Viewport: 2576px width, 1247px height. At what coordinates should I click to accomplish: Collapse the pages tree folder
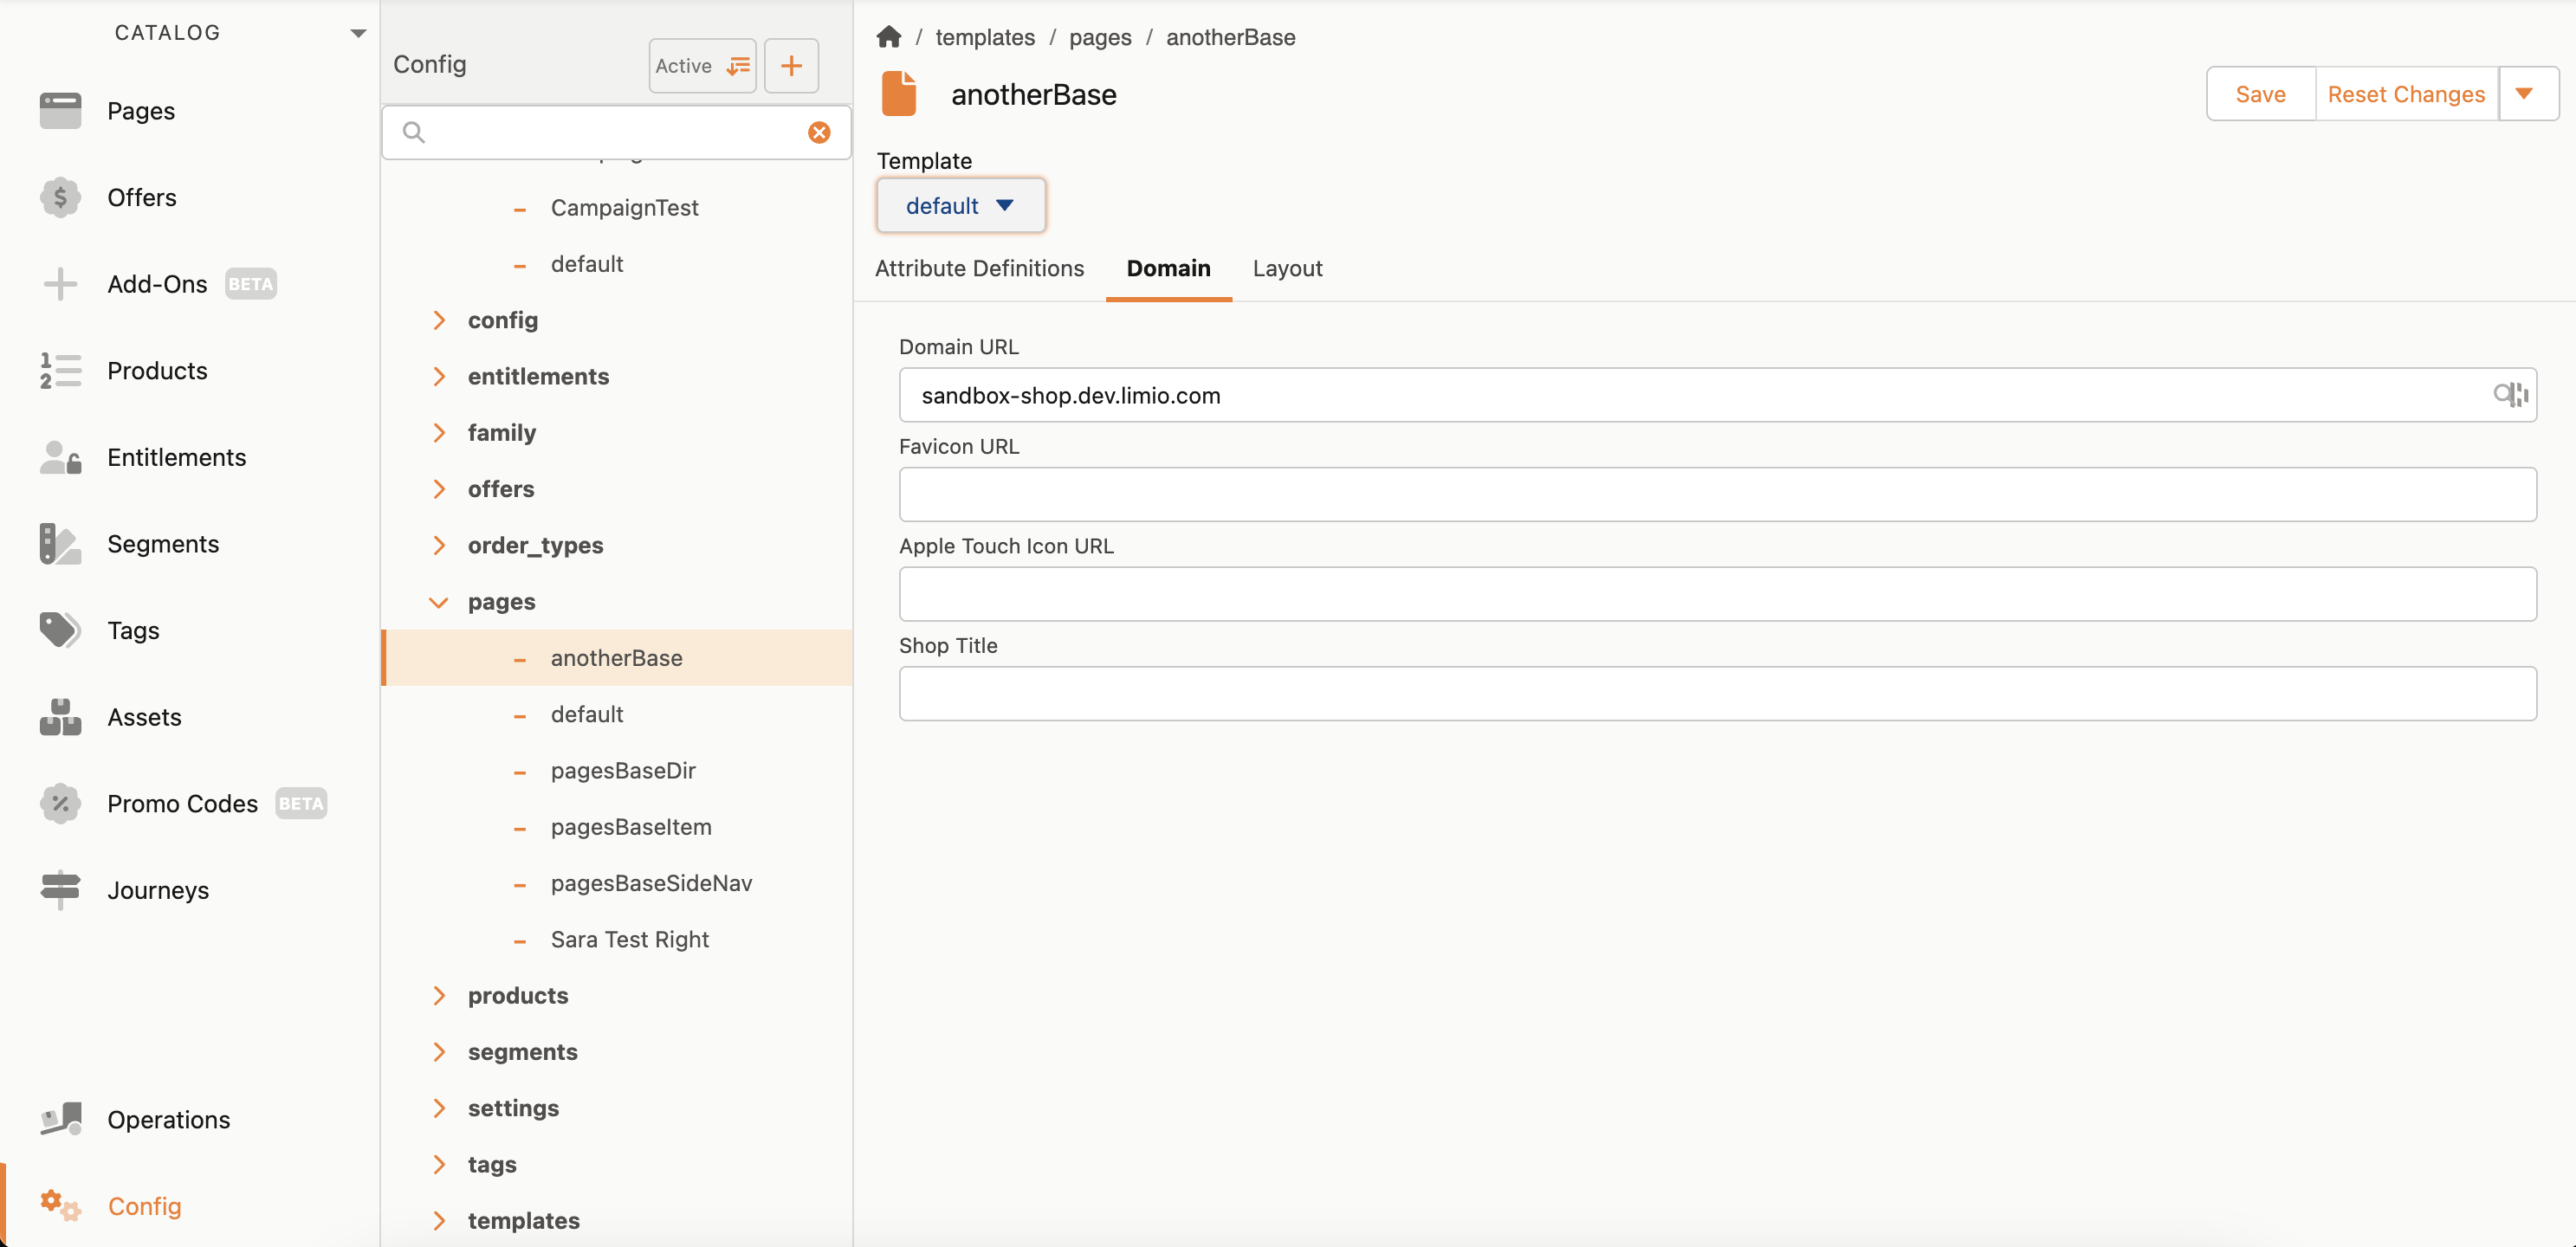pyautogui.click(x=438, y=601)
